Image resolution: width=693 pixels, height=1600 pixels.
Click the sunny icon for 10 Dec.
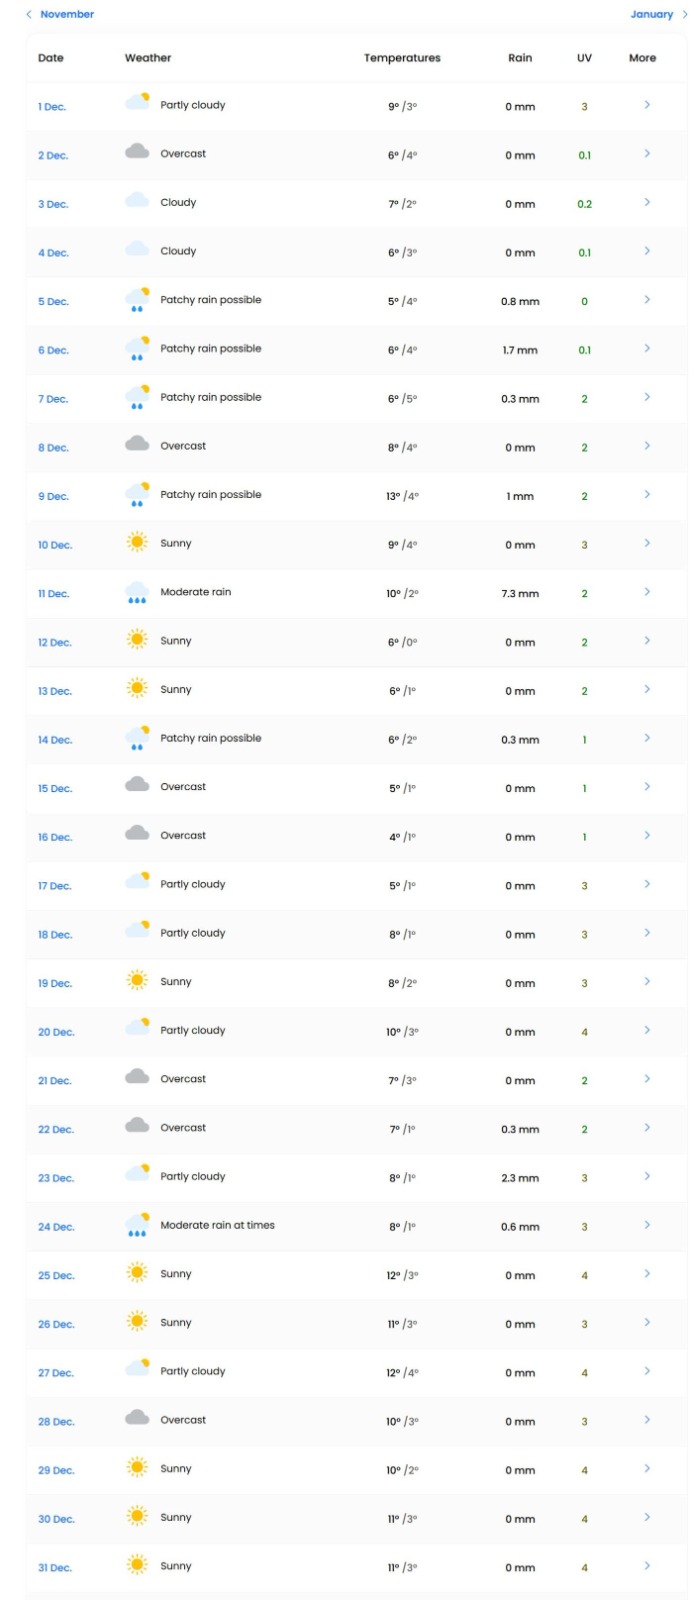[137, 542]
